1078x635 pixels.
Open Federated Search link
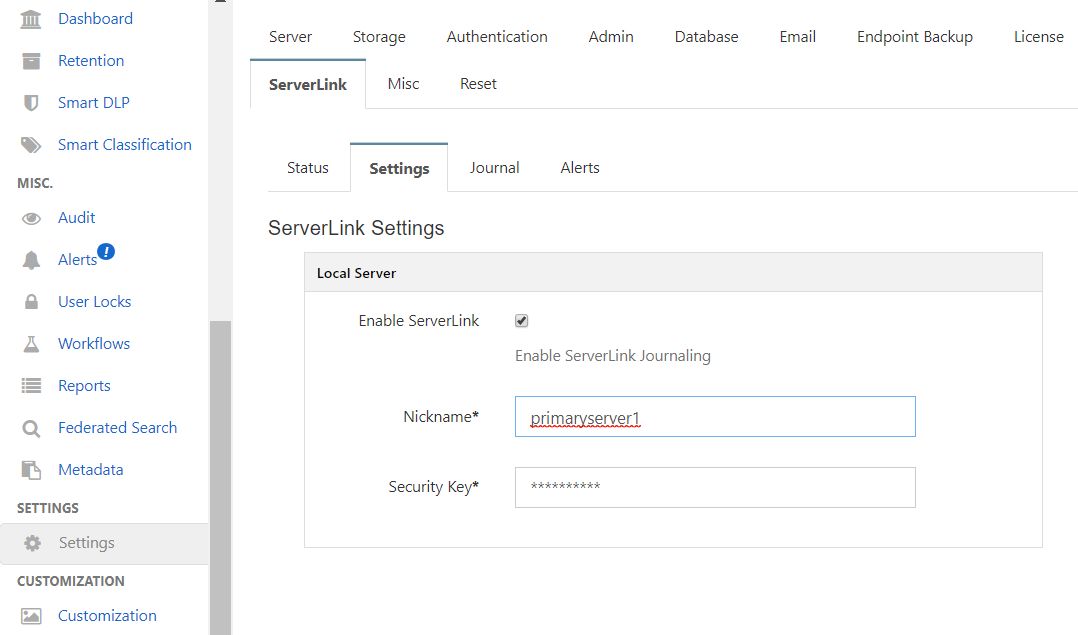117,427
